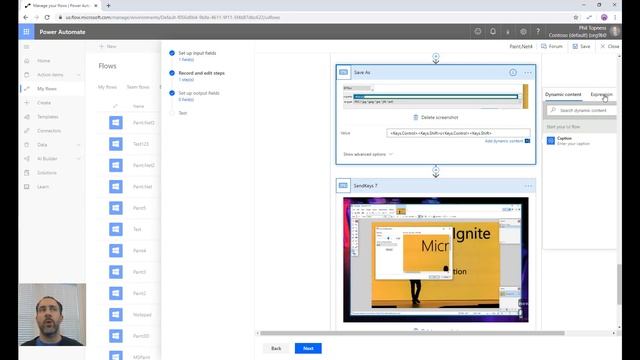Viewport: 640px width, 360px height.
Task: Open Templates in the left navigation
Action: tap(48, 117)
